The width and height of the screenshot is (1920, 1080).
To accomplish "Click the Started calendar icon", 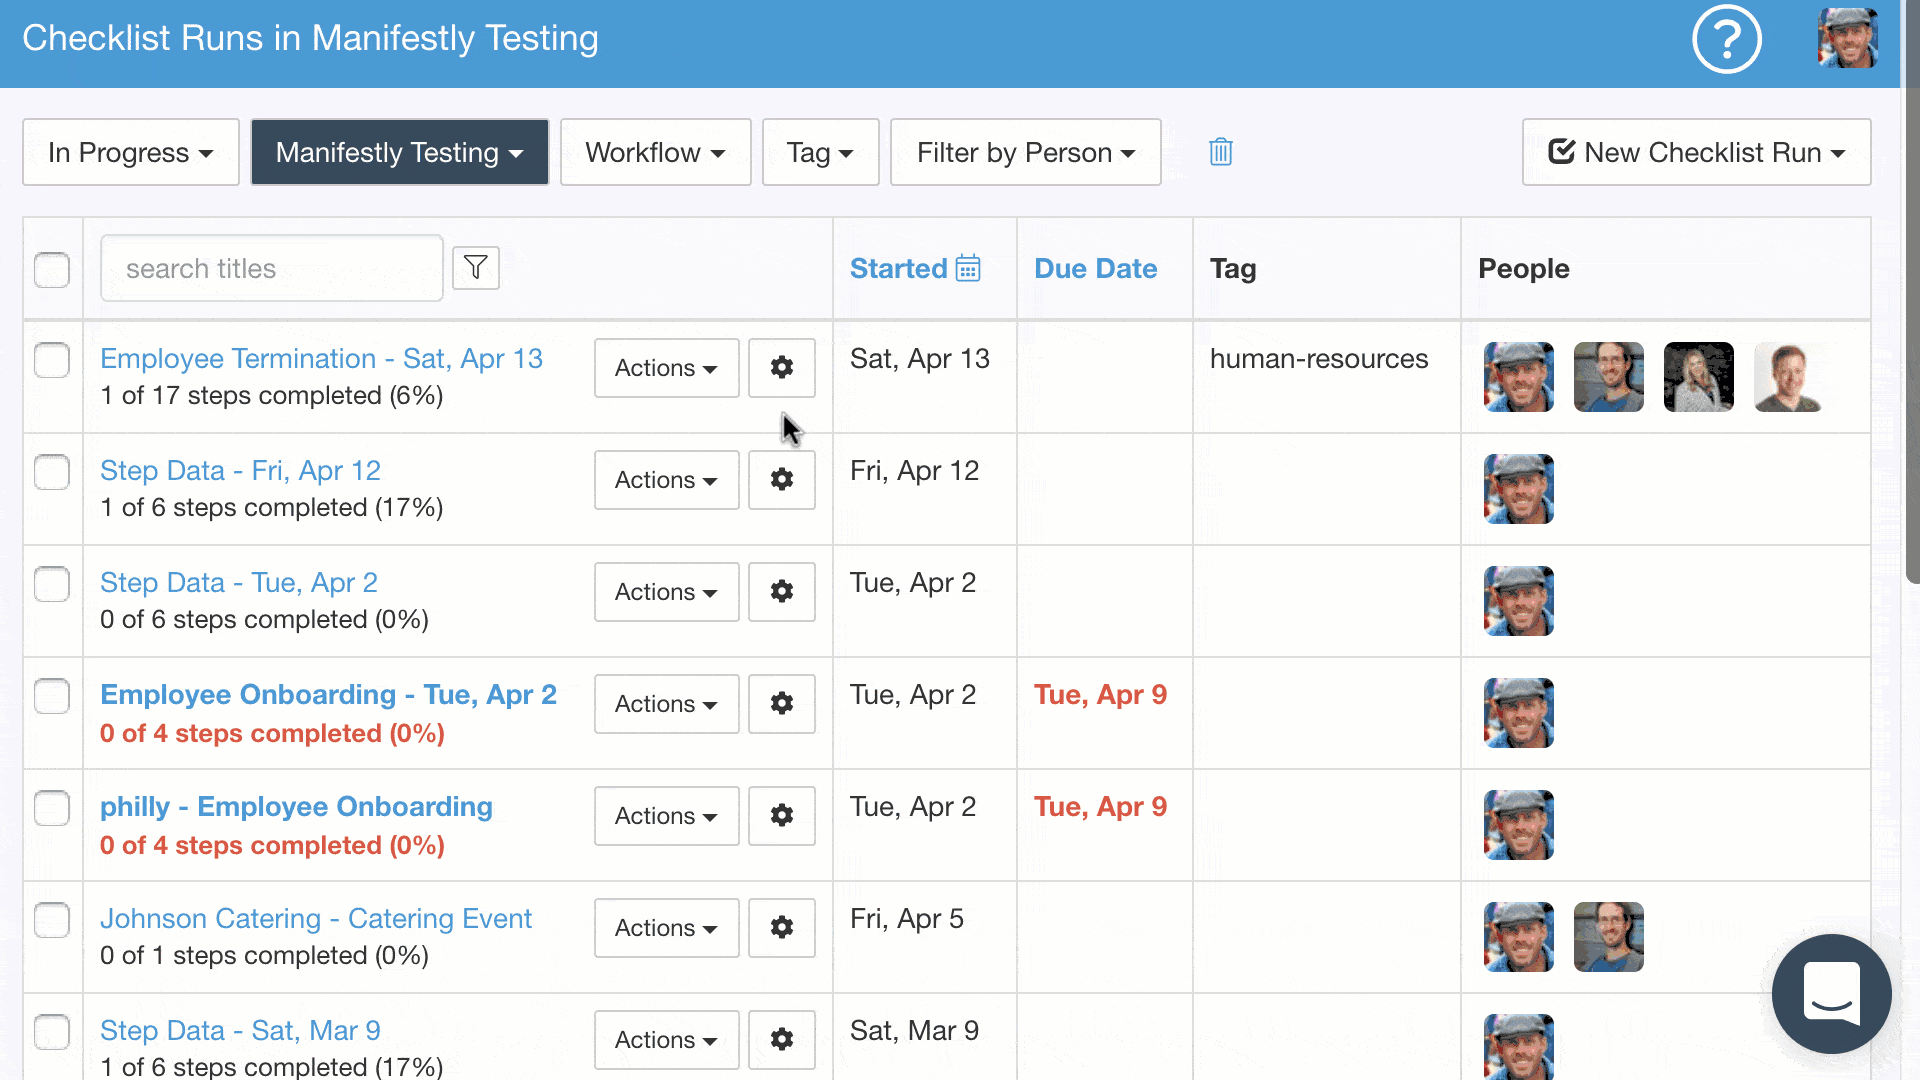I will pyautogui.click(x=968, y=268).
